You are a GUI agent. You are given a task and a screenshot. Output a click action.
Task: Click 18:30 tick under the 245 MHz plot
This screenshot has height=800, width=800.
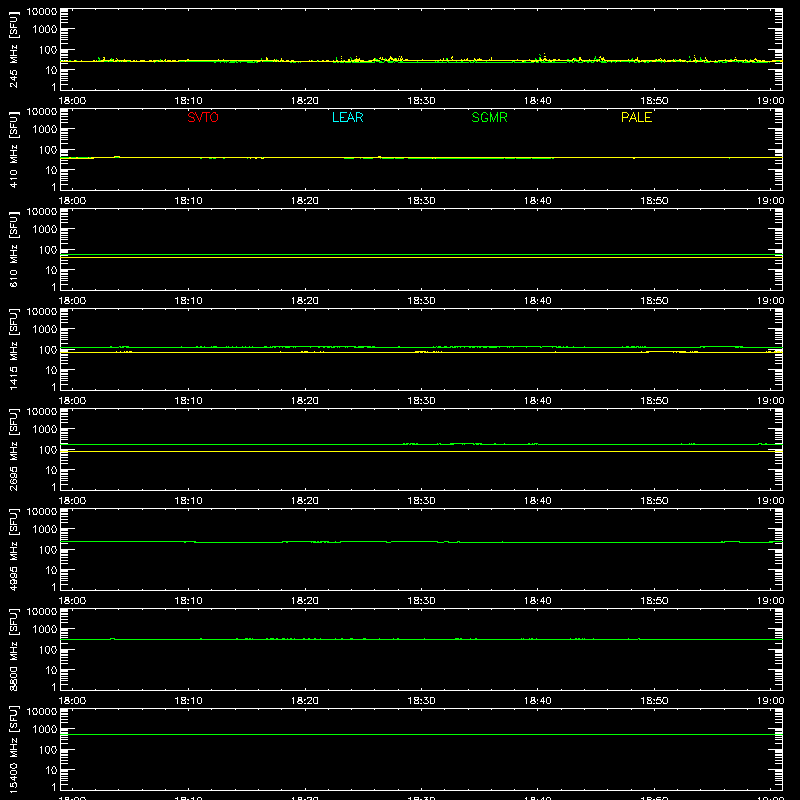(421, 101)
